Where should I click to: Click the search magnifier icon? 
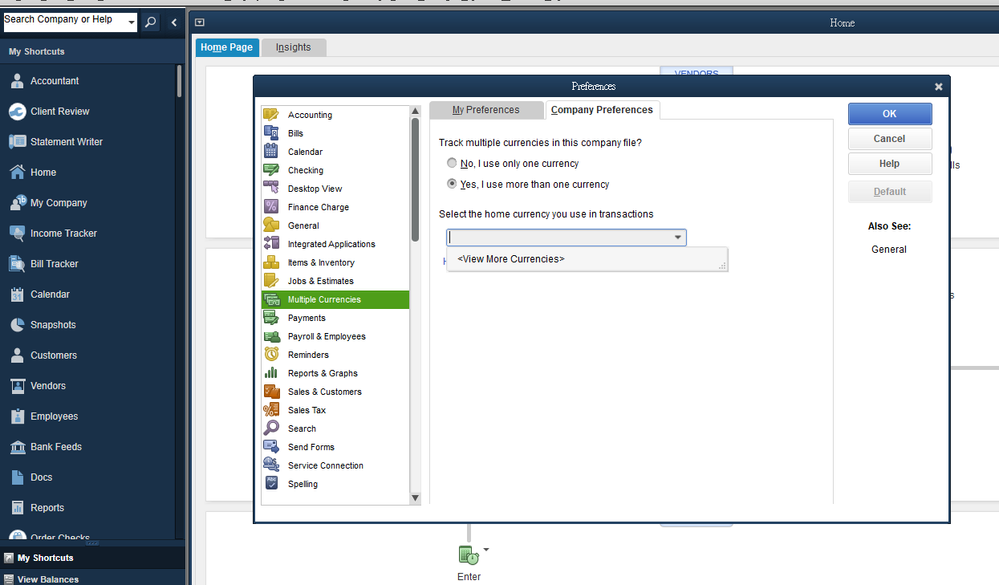[x=151, y=22]
